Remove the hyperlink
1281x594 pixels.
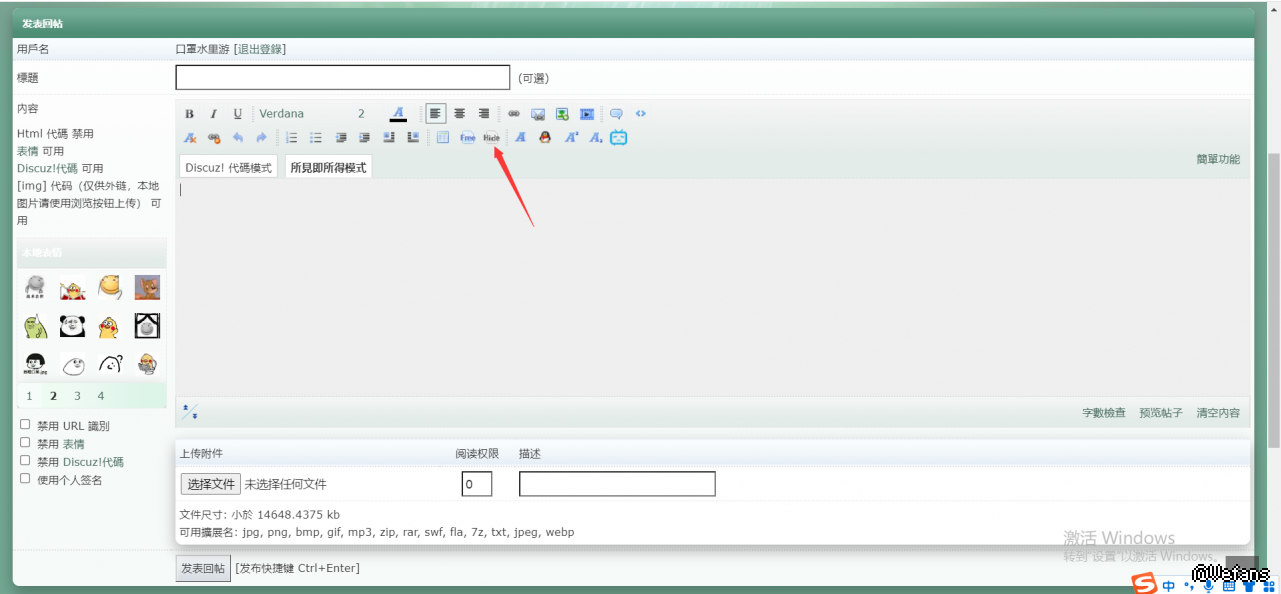(x=213, y=138)
